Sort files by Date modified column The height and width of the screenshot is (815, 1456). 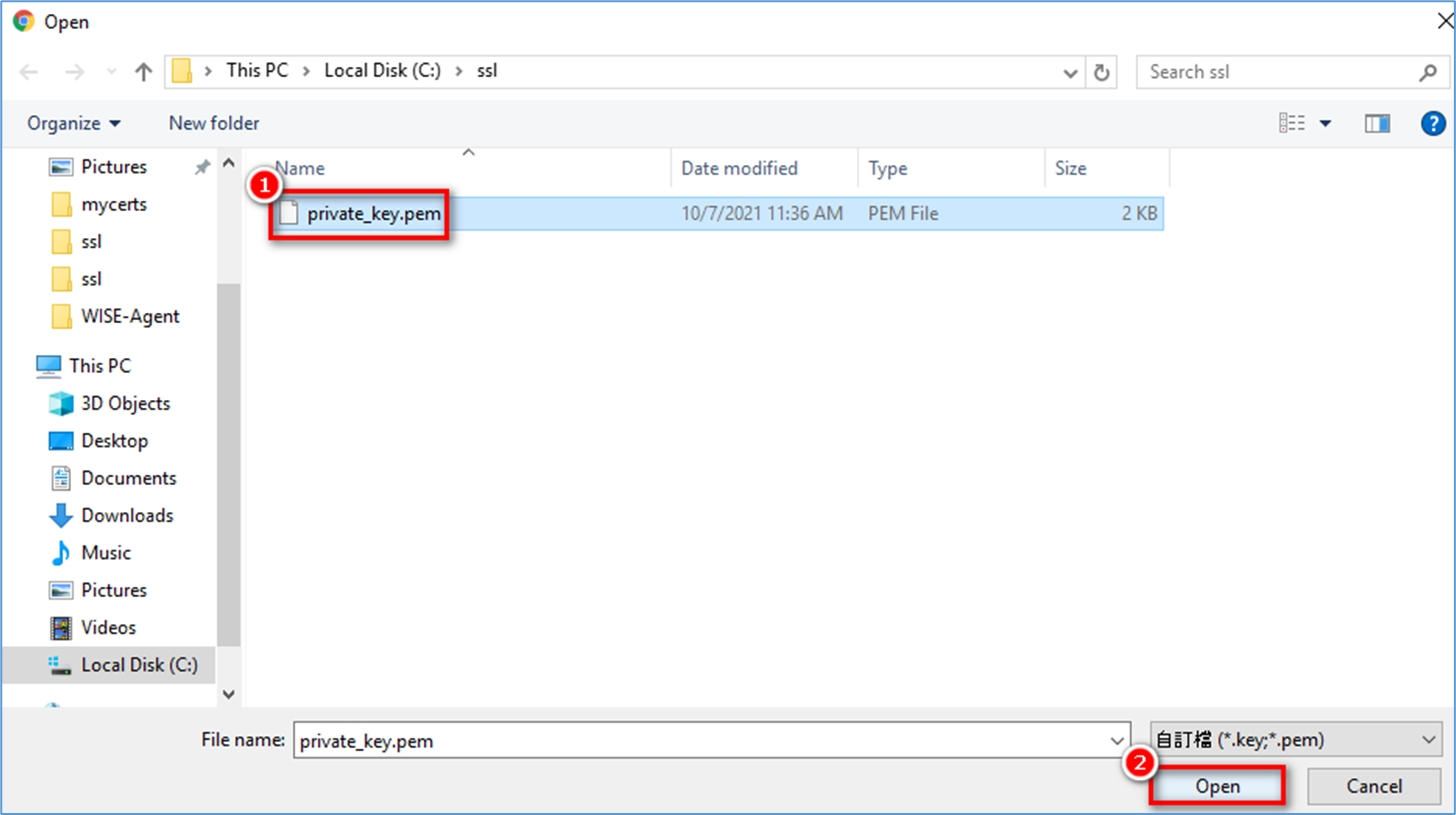[x=739, y=168]
